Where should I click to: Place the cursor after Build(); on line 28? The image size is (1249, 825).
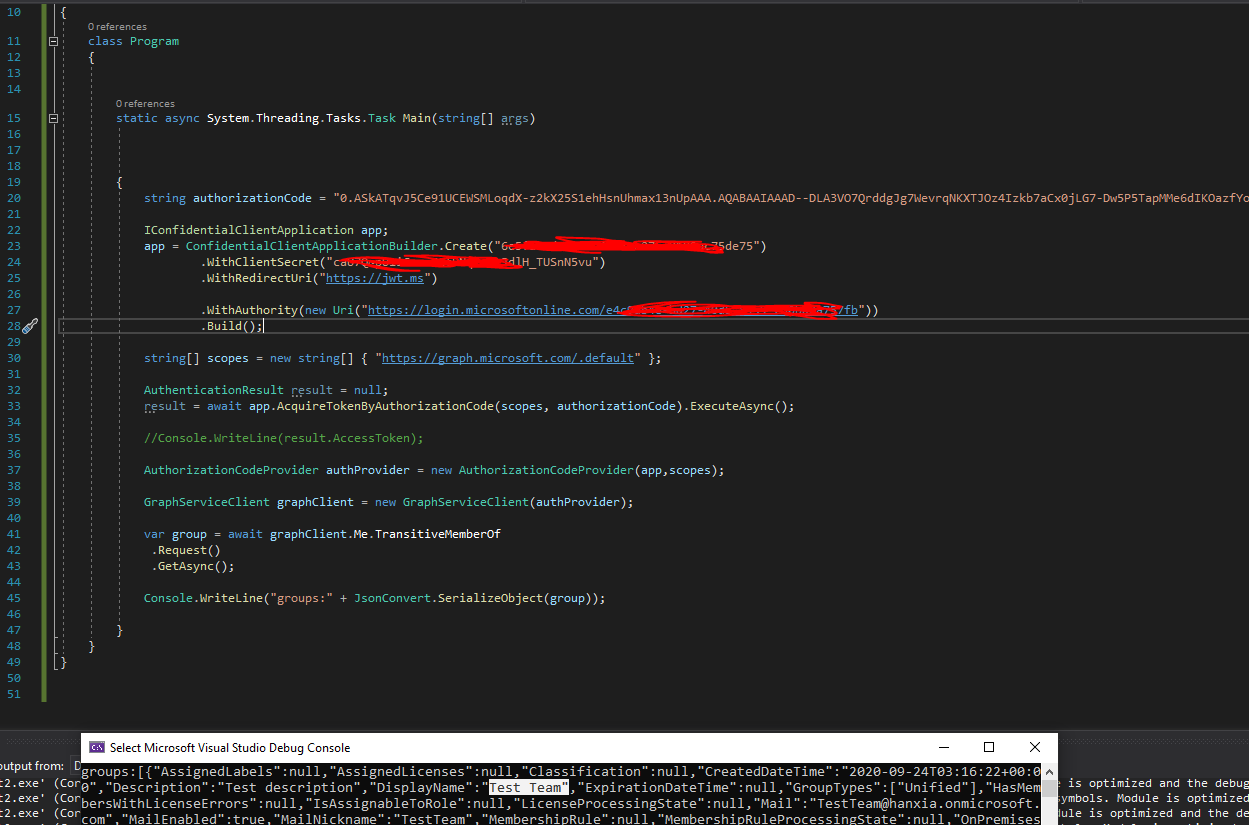coord(263,325)
